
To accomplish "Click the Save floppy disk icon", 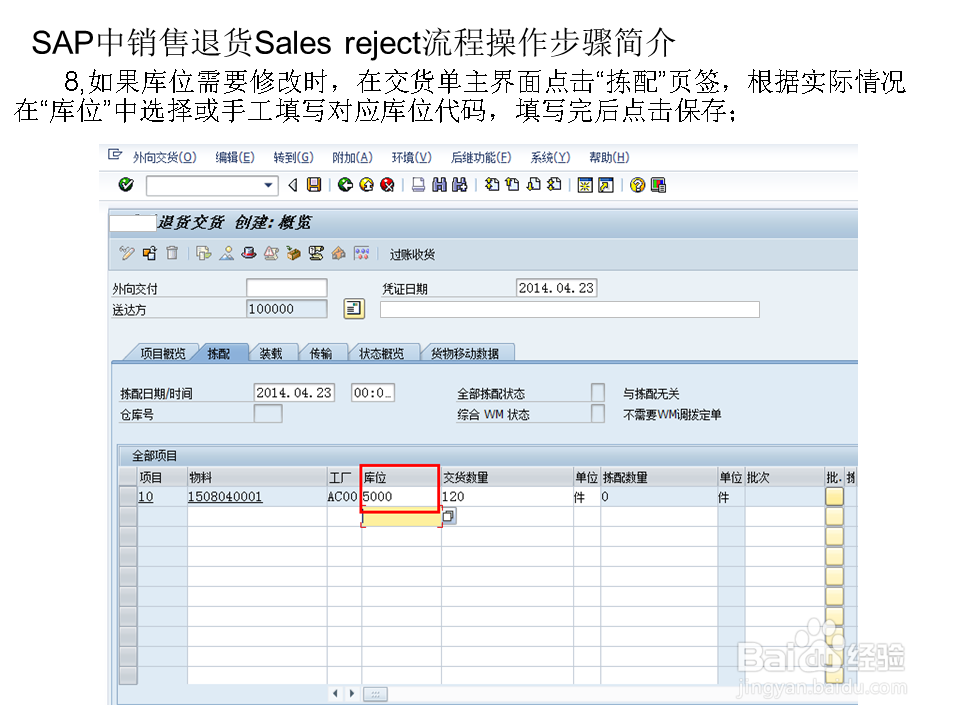I will pos(314,184).
